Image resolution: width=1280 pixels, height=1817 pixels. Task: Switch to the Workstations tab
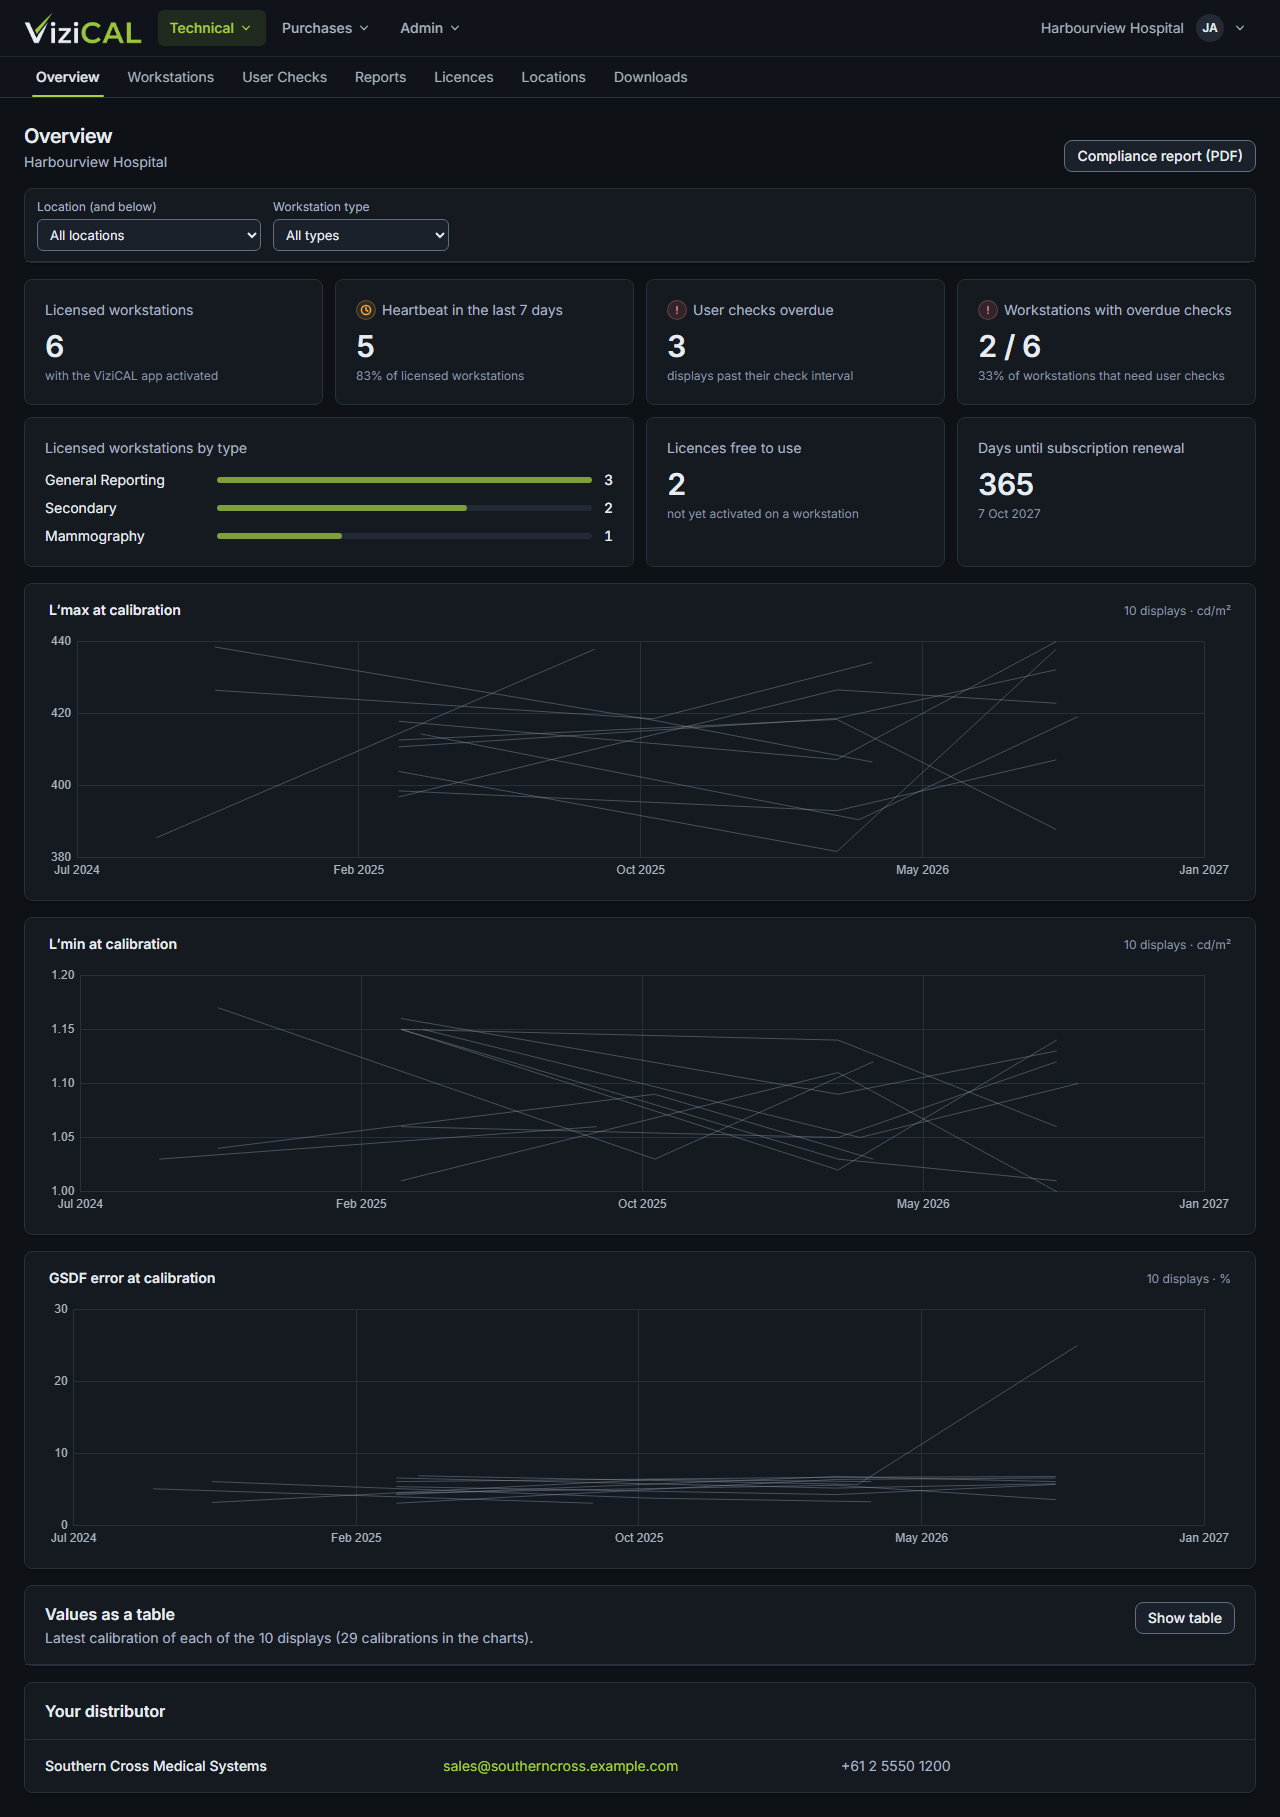click(x=171, y=77)
